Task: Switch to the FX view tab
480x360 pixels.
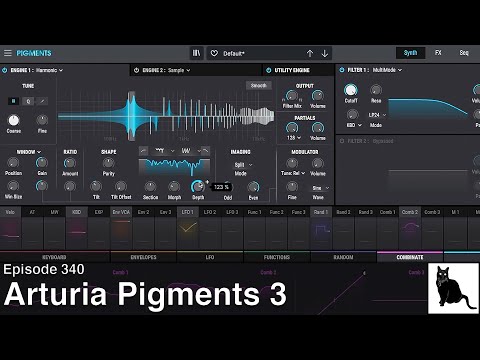Action: coord(438,53)
